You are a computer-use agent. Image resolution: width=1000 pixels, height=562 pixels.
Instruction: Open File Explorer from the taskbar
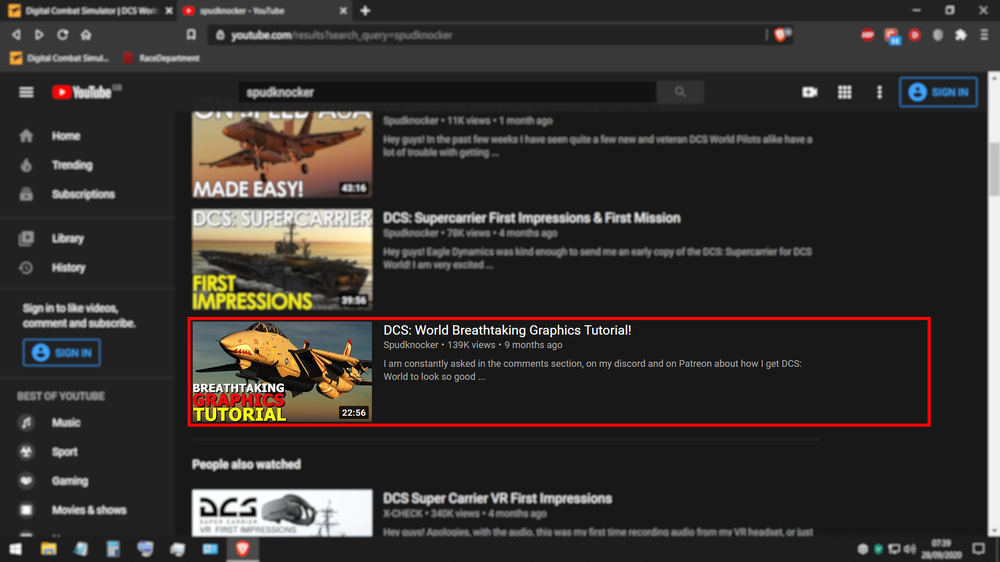pos(48,549)
